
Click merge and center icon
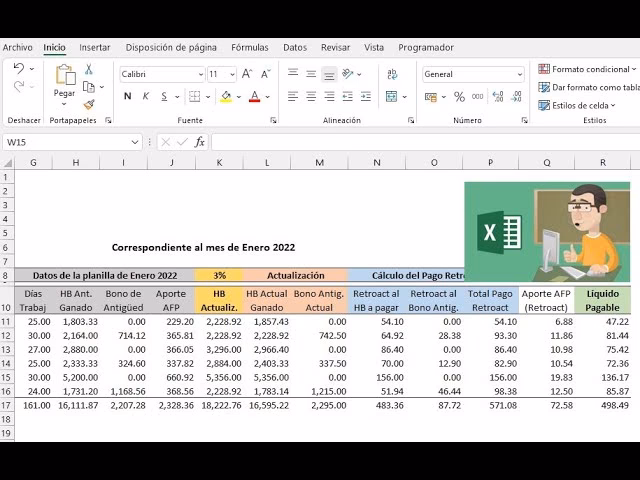point(391,96)
